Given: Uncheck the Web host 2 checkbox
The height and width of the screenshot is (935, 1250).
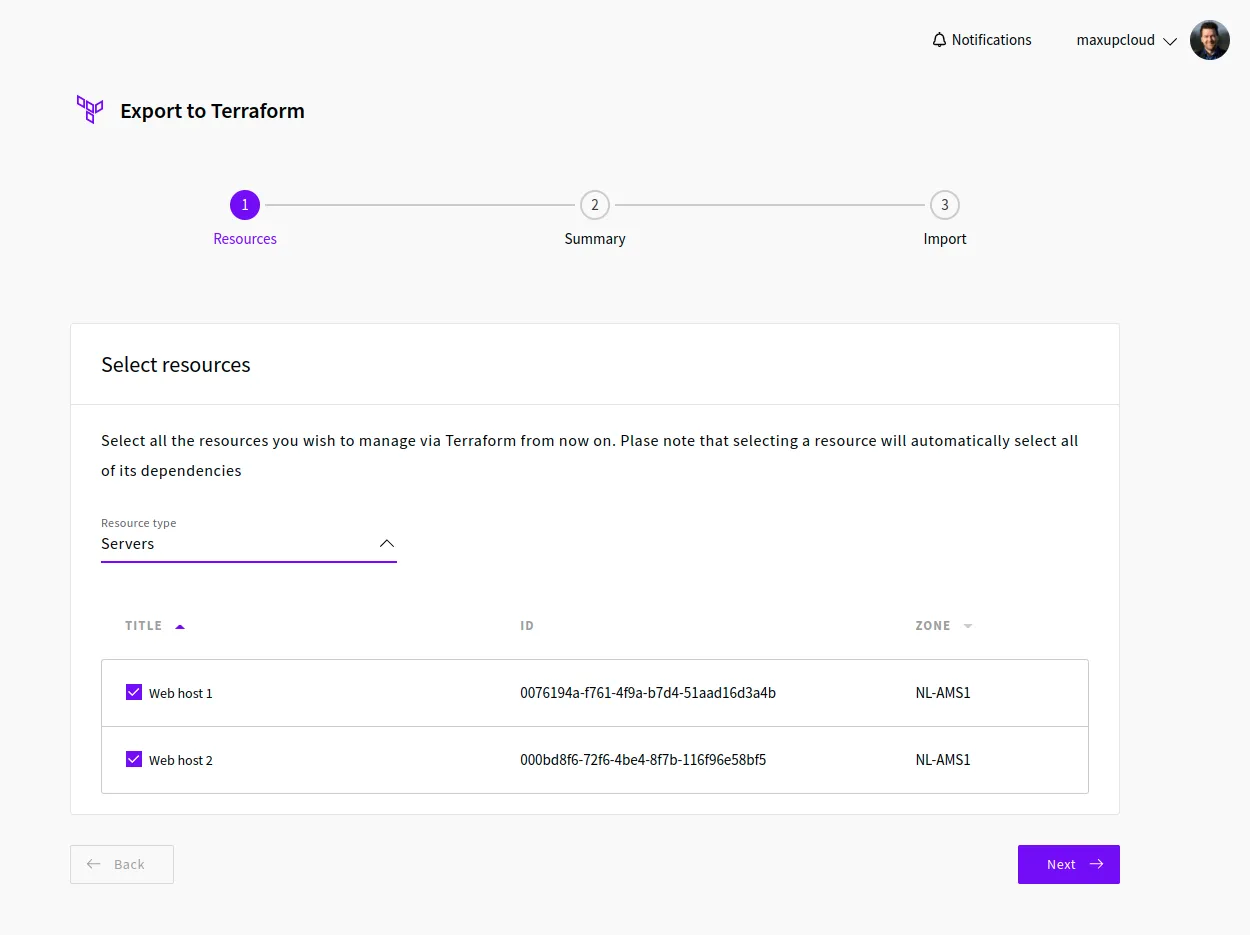Looking at the screenshot, I should [x=134, y=759].
